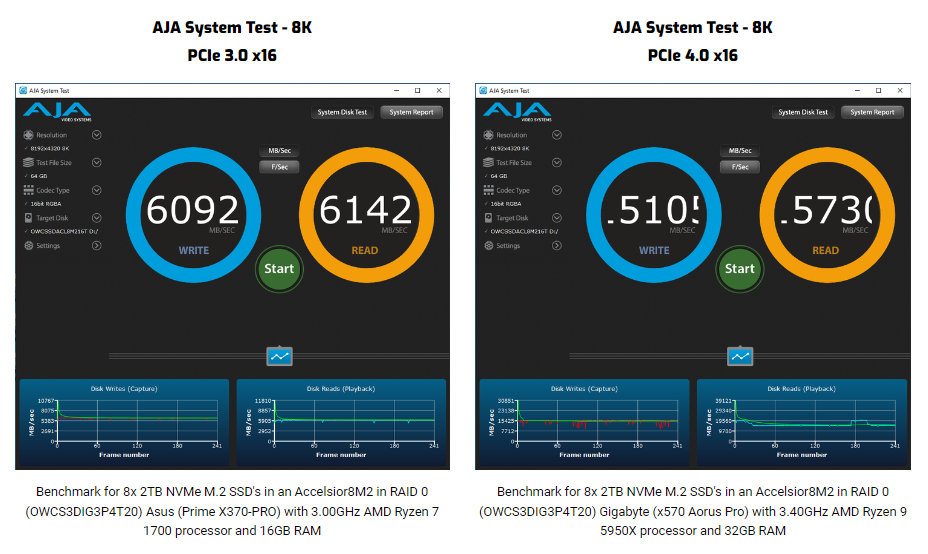The image size is (928, 554).
Task: Click orange READ gauge in PCIe 4.0 window
Action: pos(827,215)
